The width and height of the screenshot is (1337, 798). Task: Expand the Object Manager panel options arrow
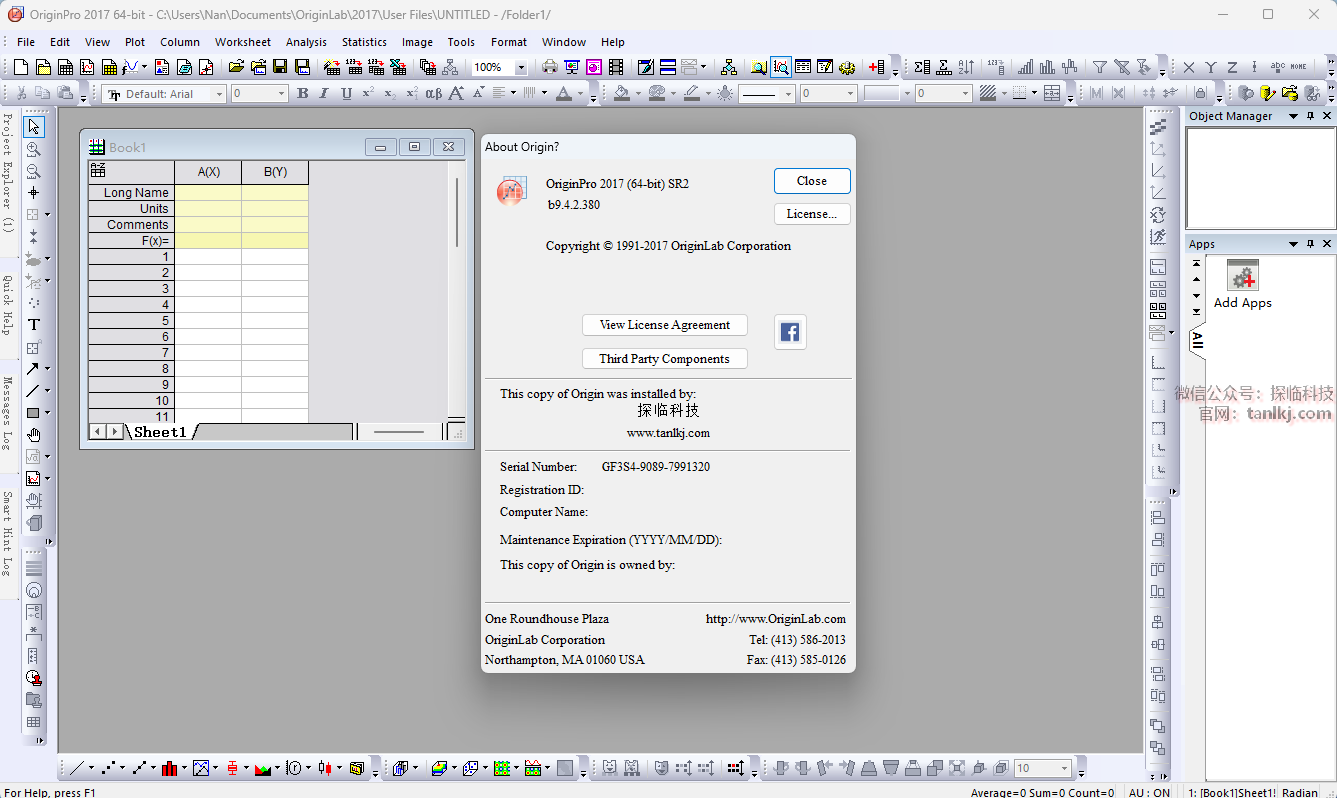[1293, 116]
